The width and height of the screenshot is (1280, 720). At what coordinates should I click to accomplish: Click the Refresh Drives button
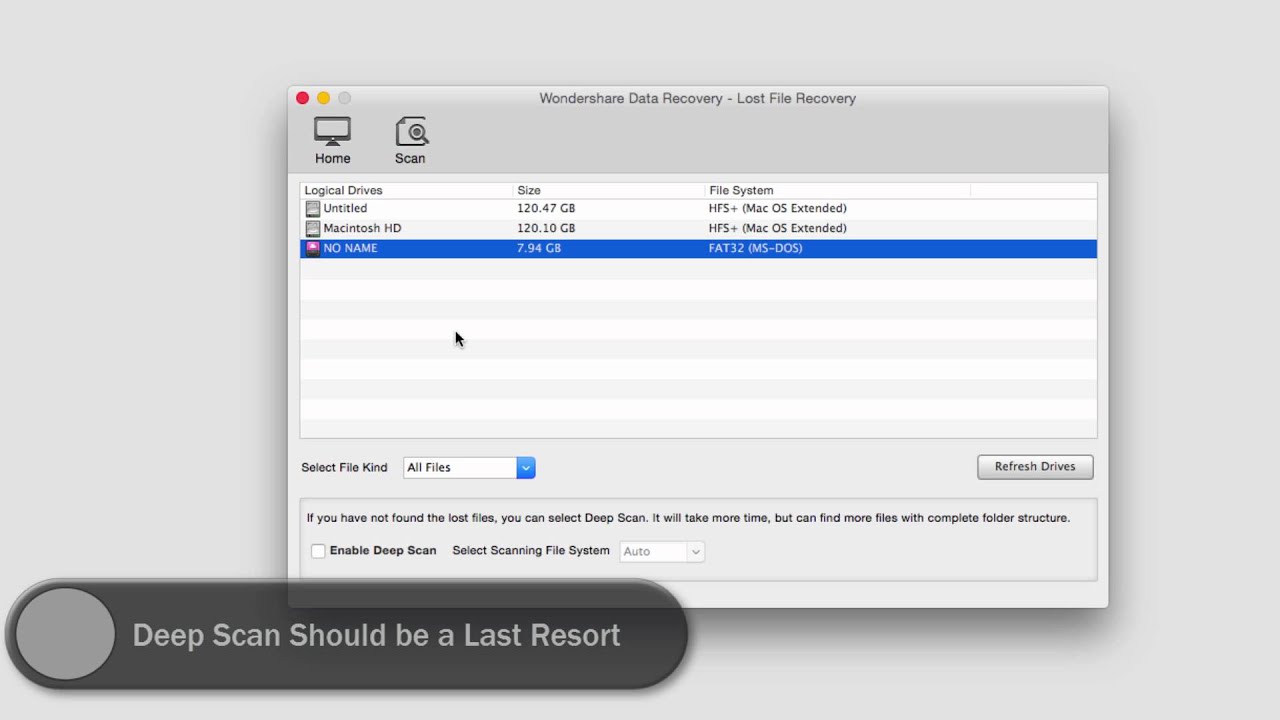(1035, 467)
